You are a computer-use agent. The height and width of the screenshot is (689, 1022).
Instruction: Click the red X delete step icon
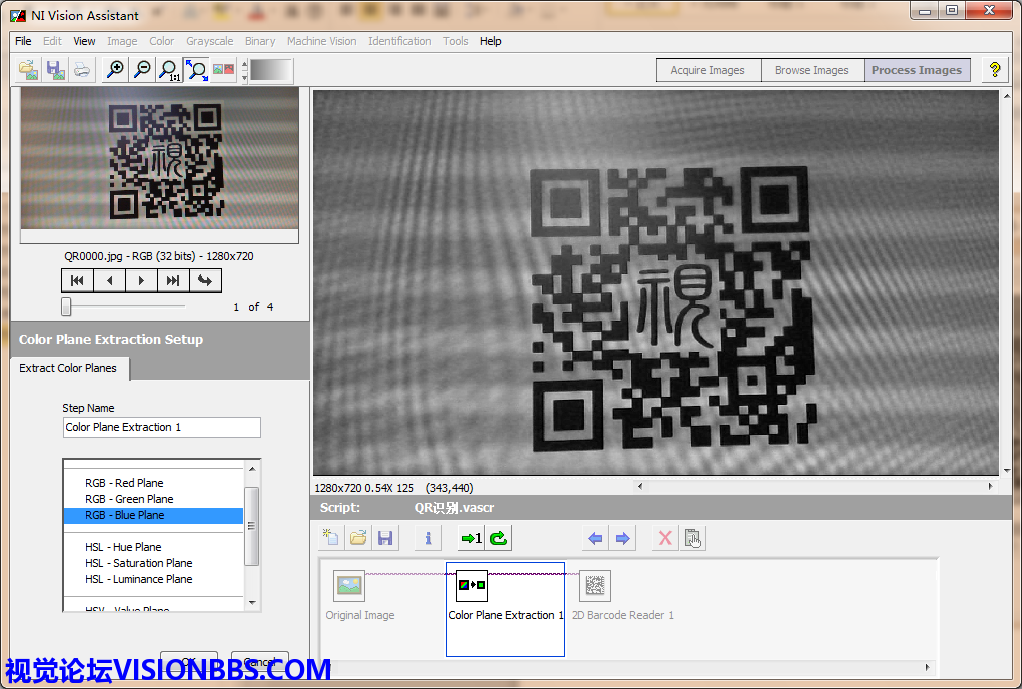(x=664, y=538)
